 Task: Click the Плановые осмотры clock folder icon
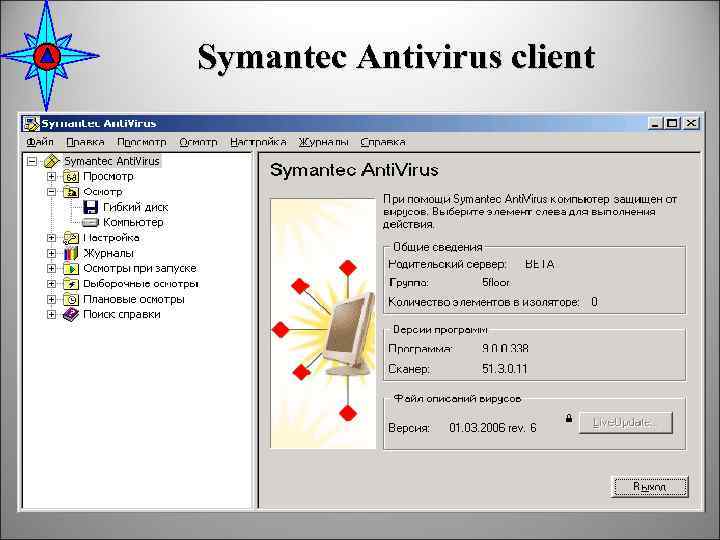pos(71,299)
